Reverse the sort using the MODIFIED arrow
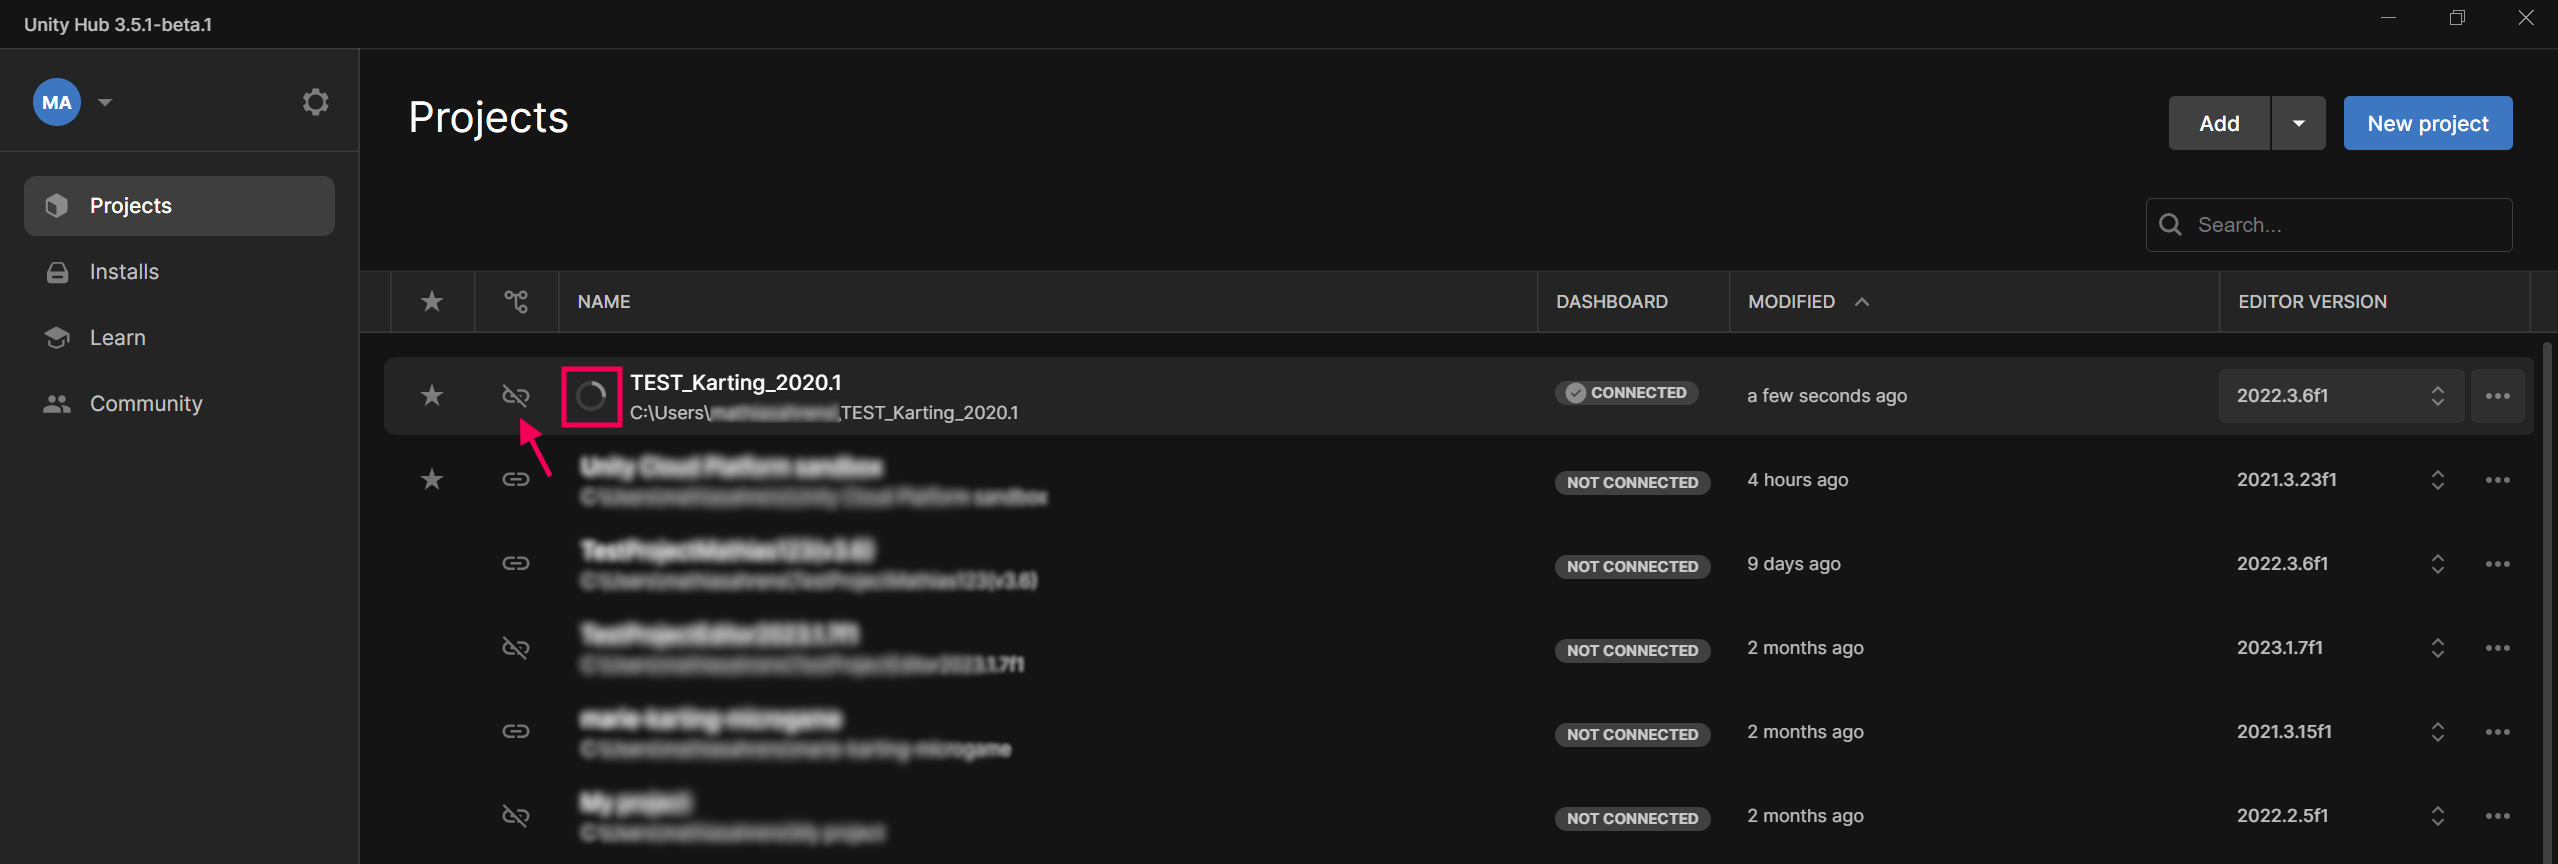 pyautogui.click(x=1862, y=301)
